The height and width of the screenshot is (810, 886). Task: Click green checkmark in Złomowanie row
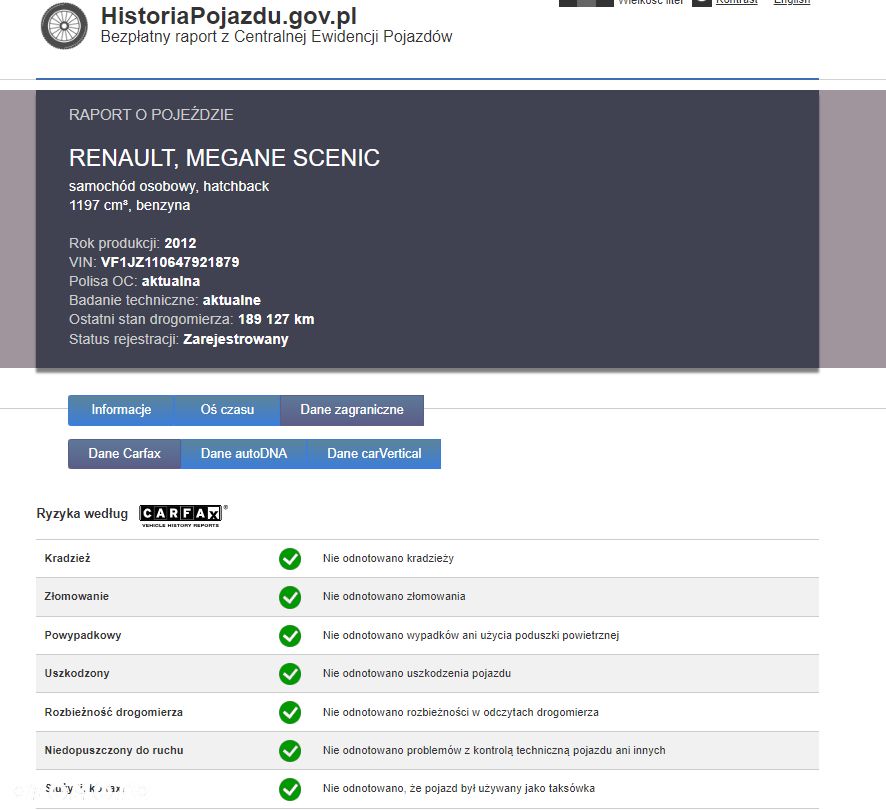click(x=290, y=597)
